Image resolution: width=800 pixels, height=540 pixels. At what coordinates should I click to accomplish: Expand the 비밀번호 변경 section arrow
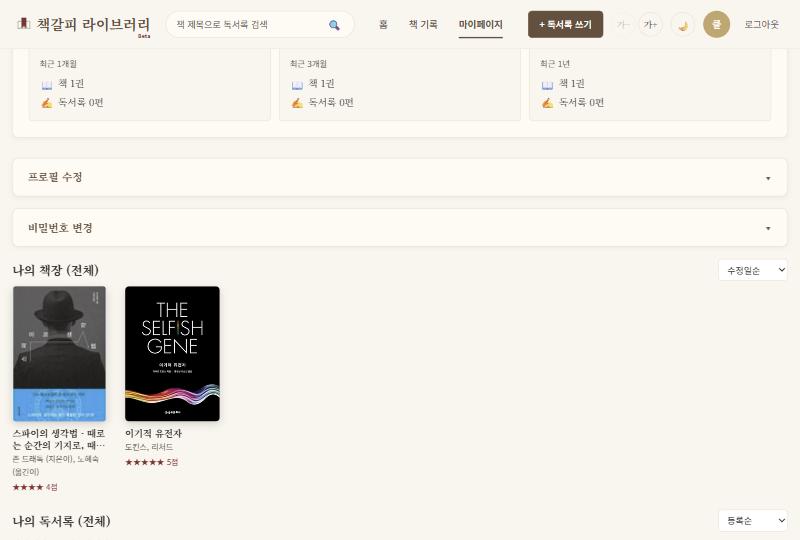768,228
